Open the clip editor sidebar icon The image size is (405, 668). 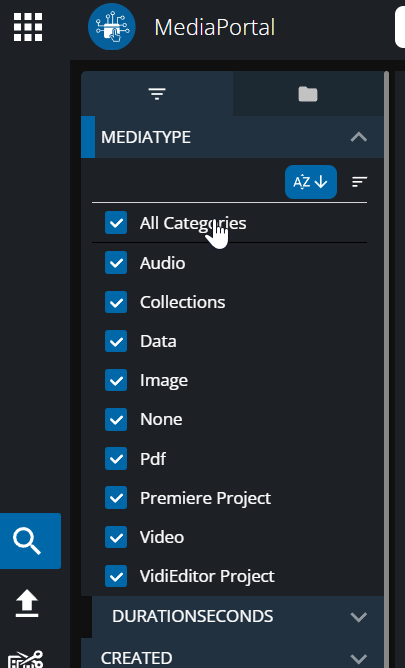26,658
